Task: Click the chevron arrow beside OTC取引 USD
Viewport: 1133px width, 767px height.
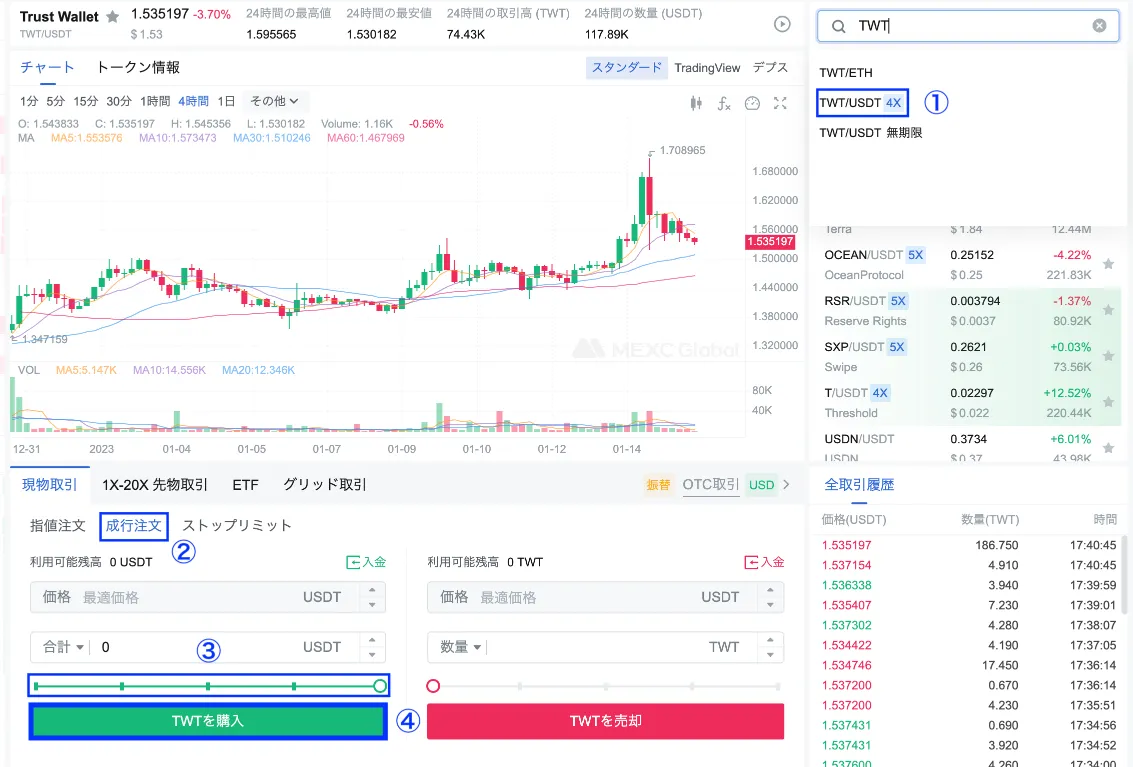Action: point(787,484)
